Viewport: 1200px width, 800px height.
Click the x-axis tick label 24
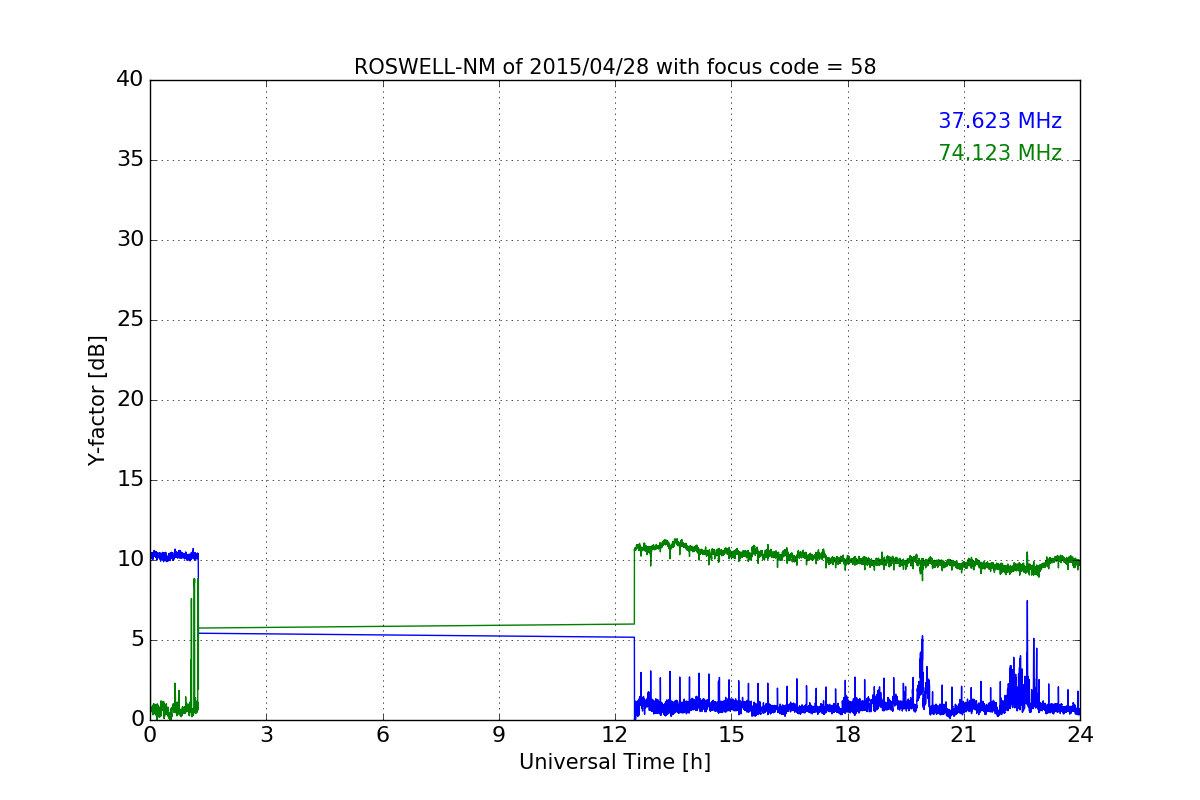[x=1080, y=734]
